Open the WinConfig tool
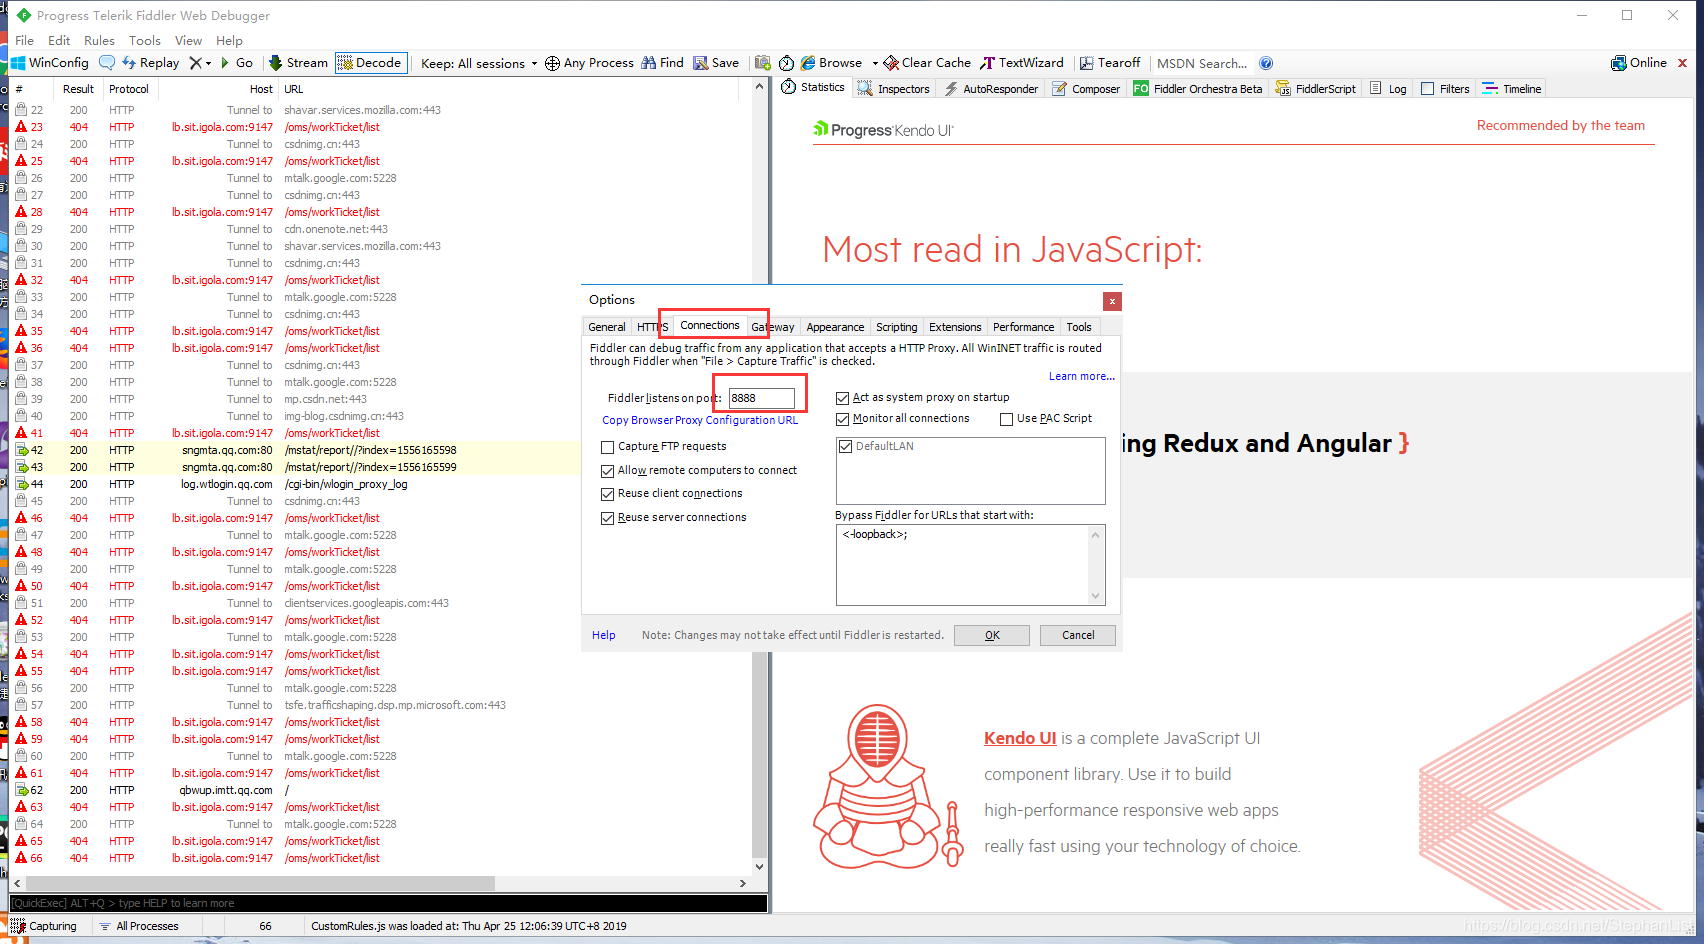This screenshot has height=944, width=1704. click(x=50, y=62)
